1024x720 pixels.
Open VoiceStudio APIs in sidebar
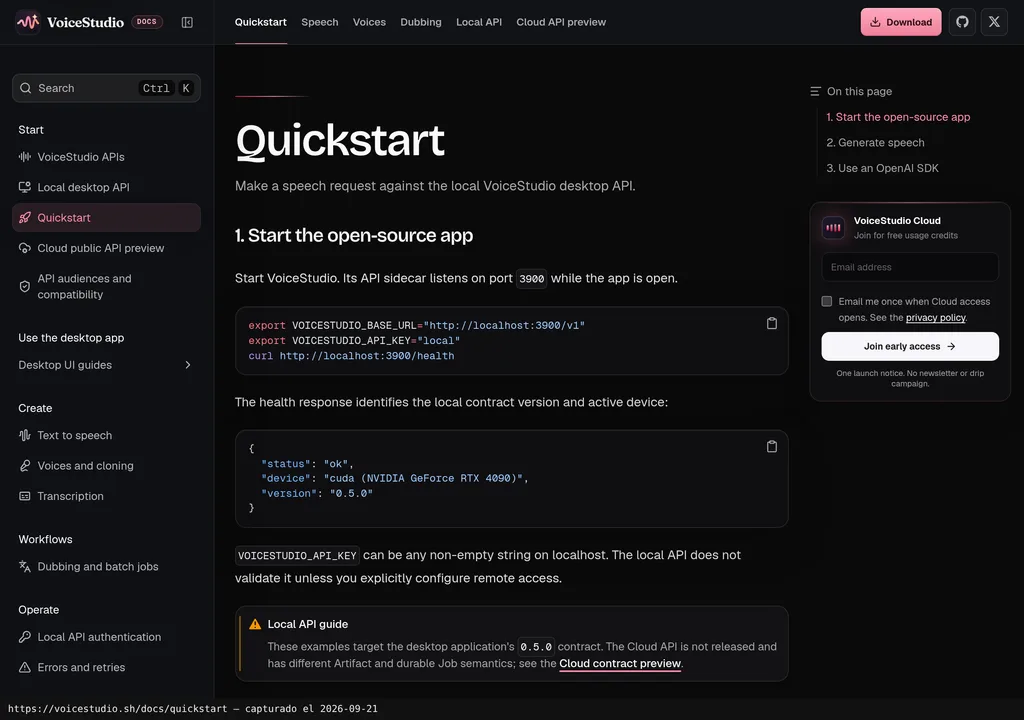pos(106,157)
